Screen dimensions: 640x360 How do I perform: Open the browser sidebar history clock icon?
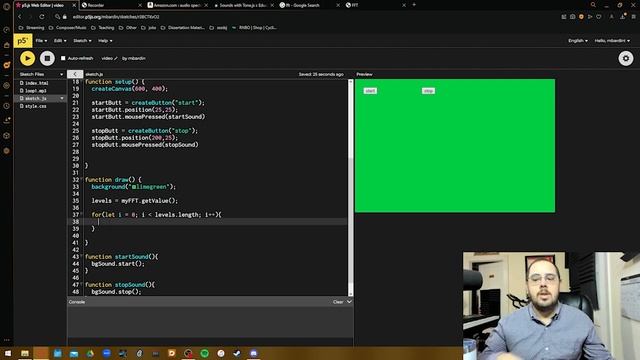pos(7,106)
